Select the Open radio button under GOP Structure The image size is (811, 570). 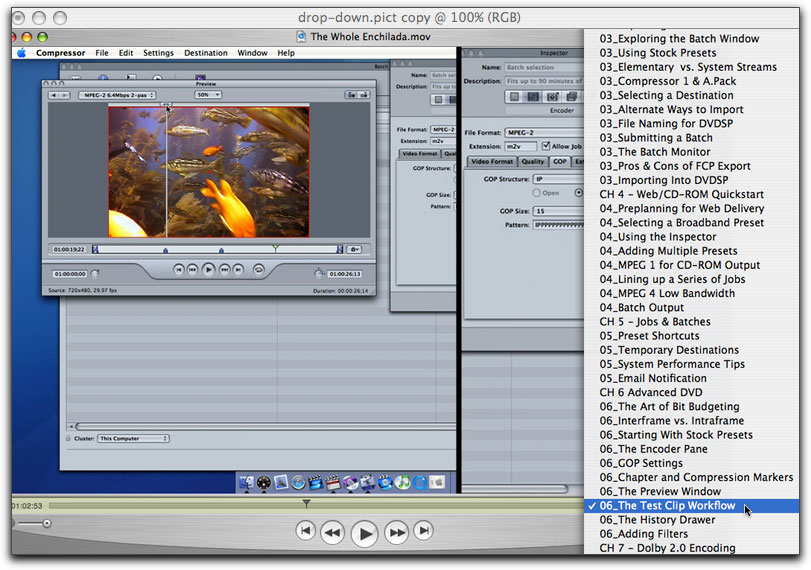[536, 192]
